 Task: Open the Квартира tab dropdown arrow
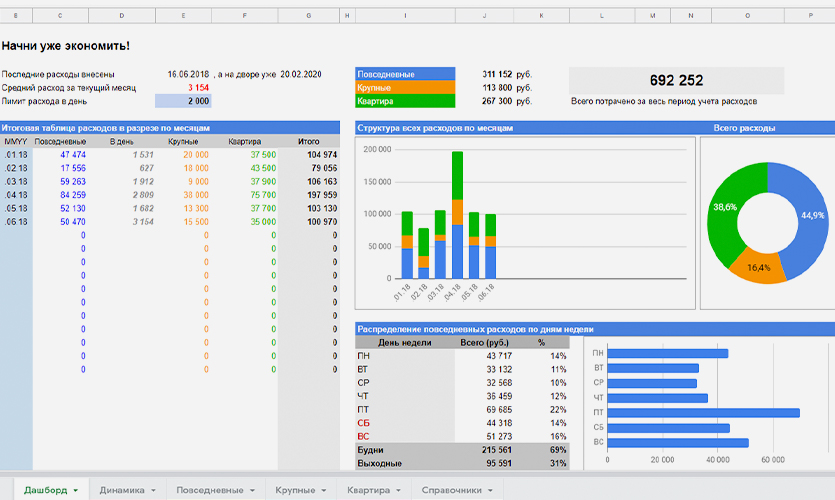(399, 491)
